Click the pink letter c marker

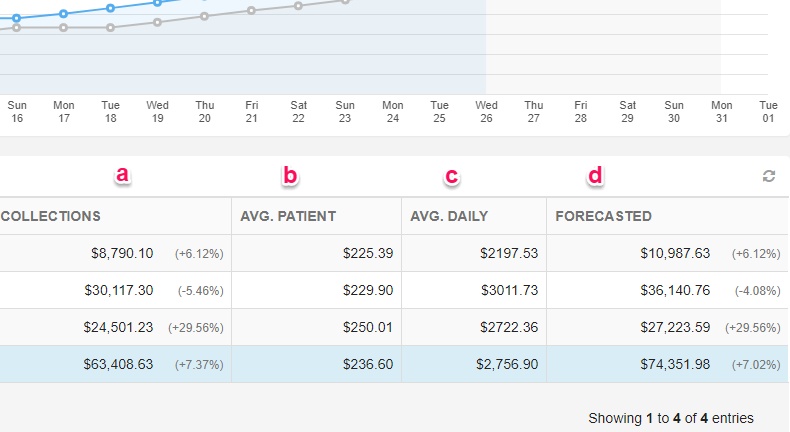click(x=451, y=176)
